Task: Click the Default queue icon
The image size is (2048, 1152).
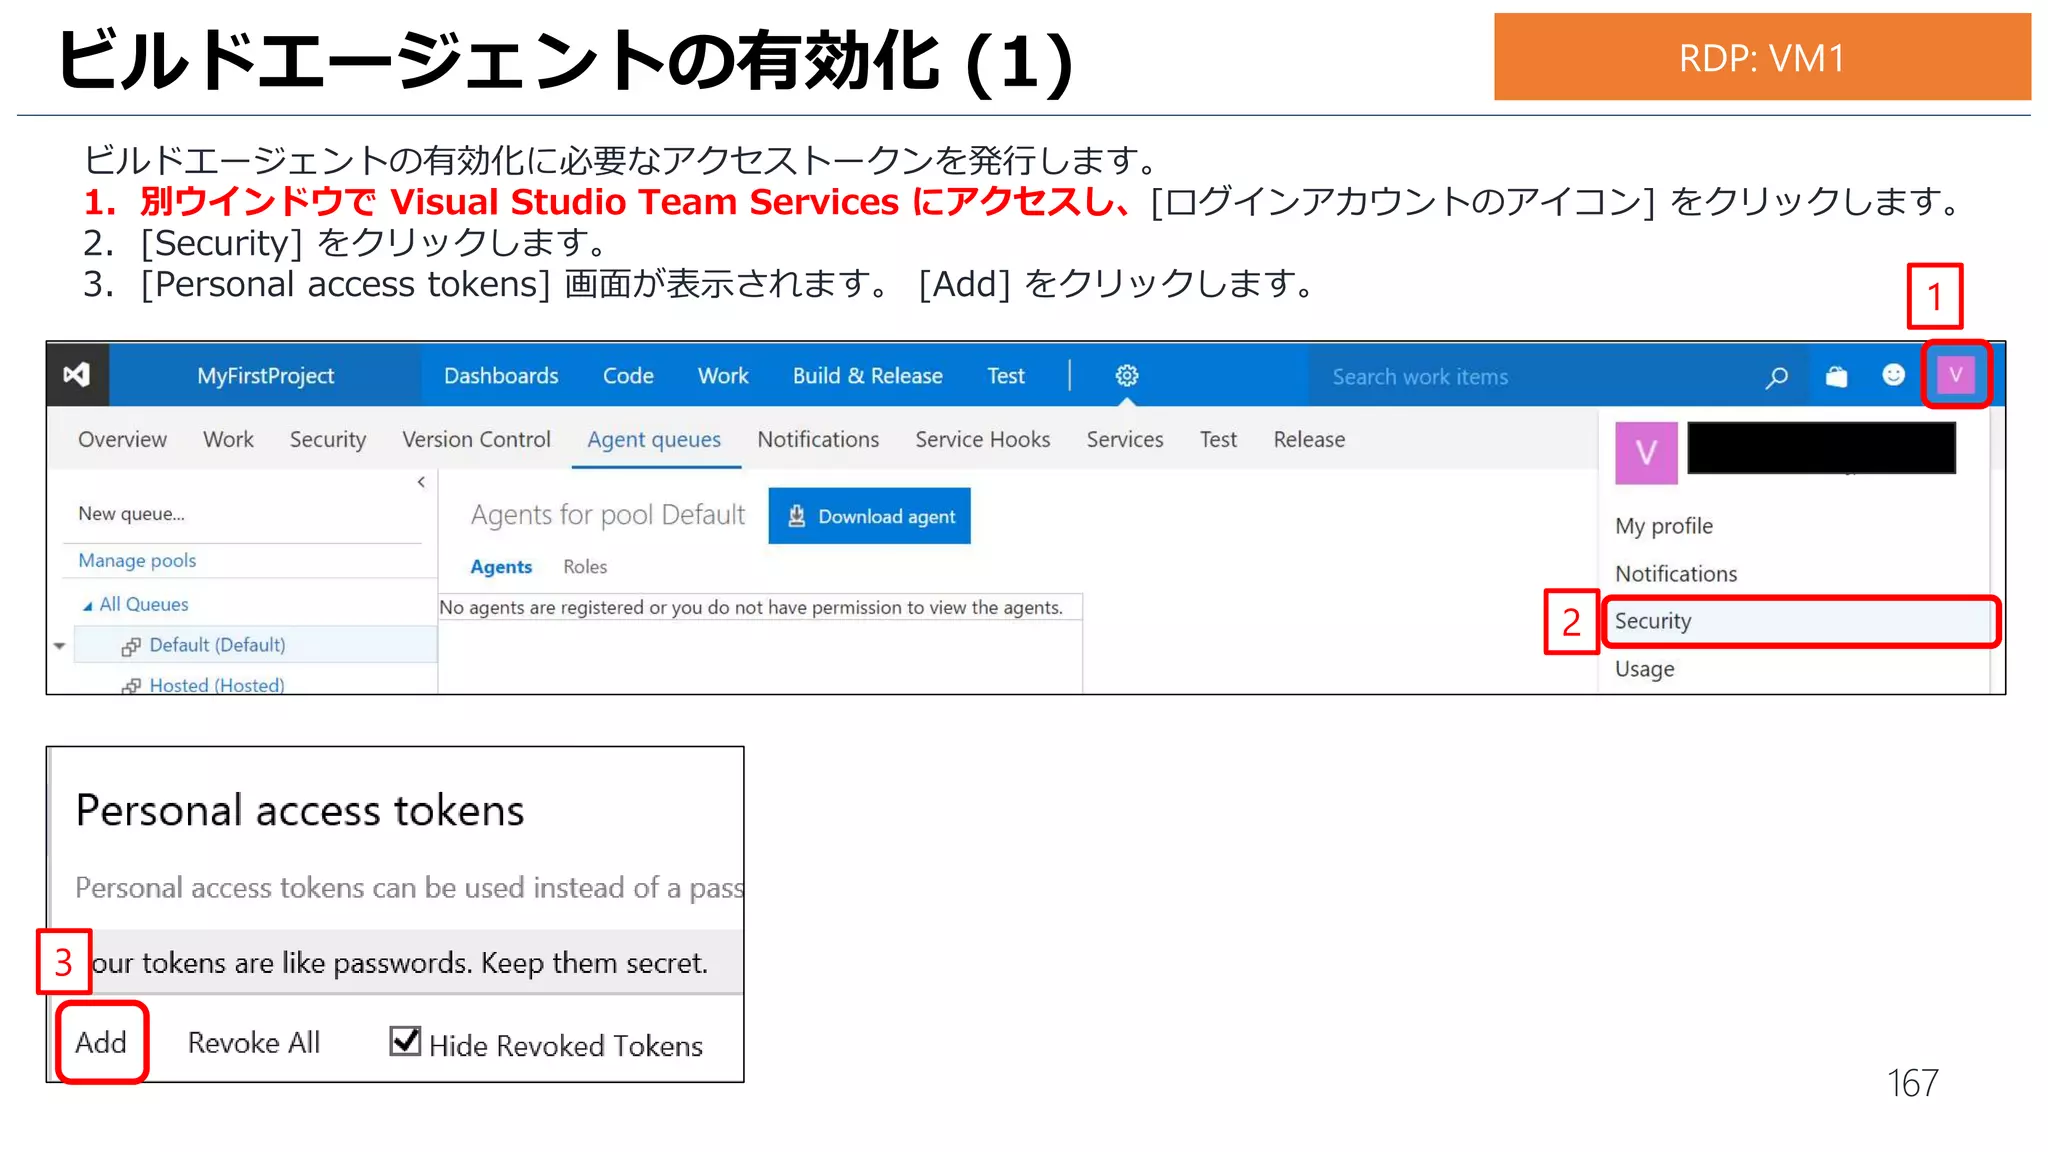Action: point(131,646)
